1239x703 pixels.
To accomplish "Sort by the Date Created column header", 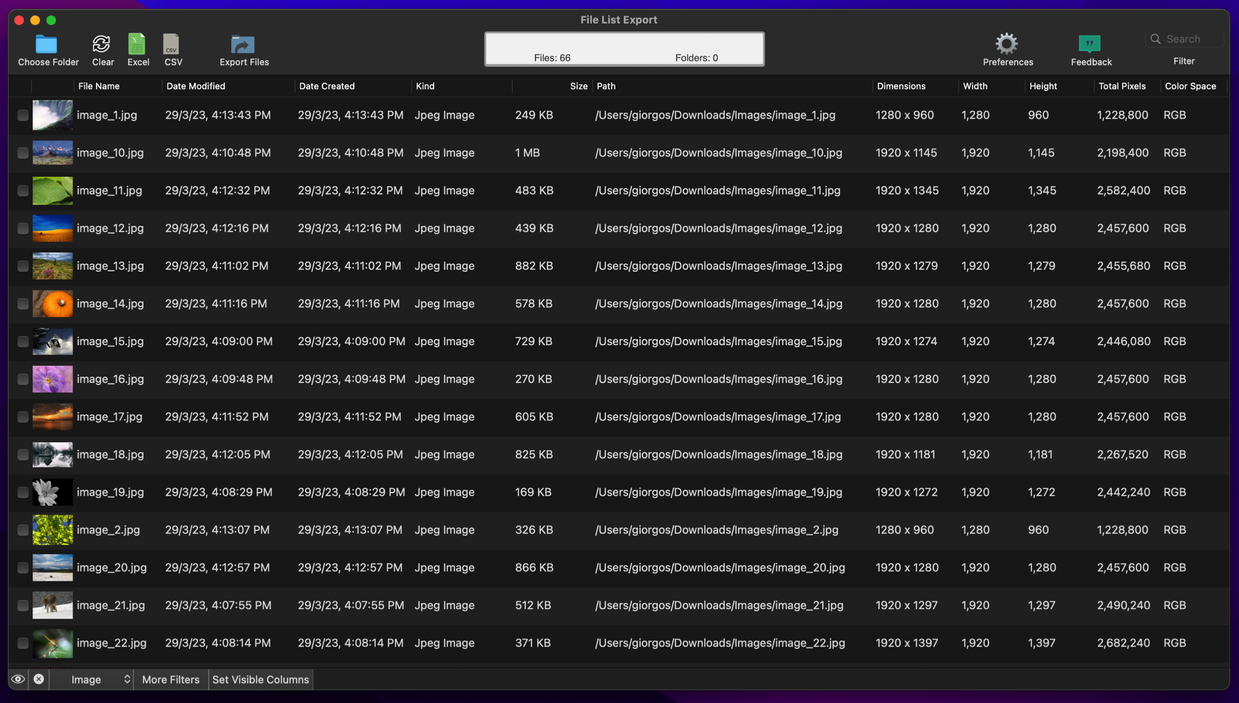I will click(327, 86).
